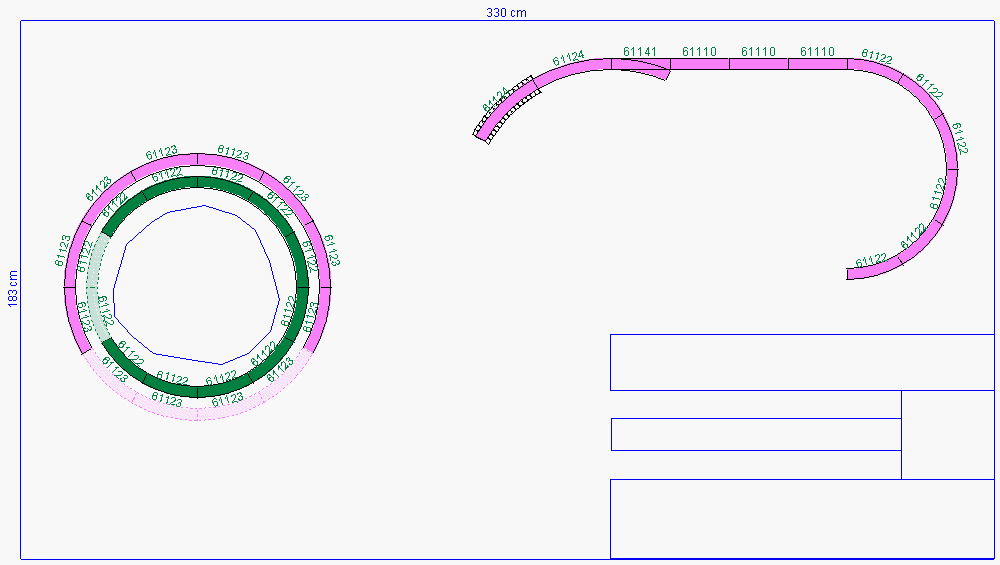Select the large bottom blue rectangle
1000x565 pixels.
[x=802, y=519]
